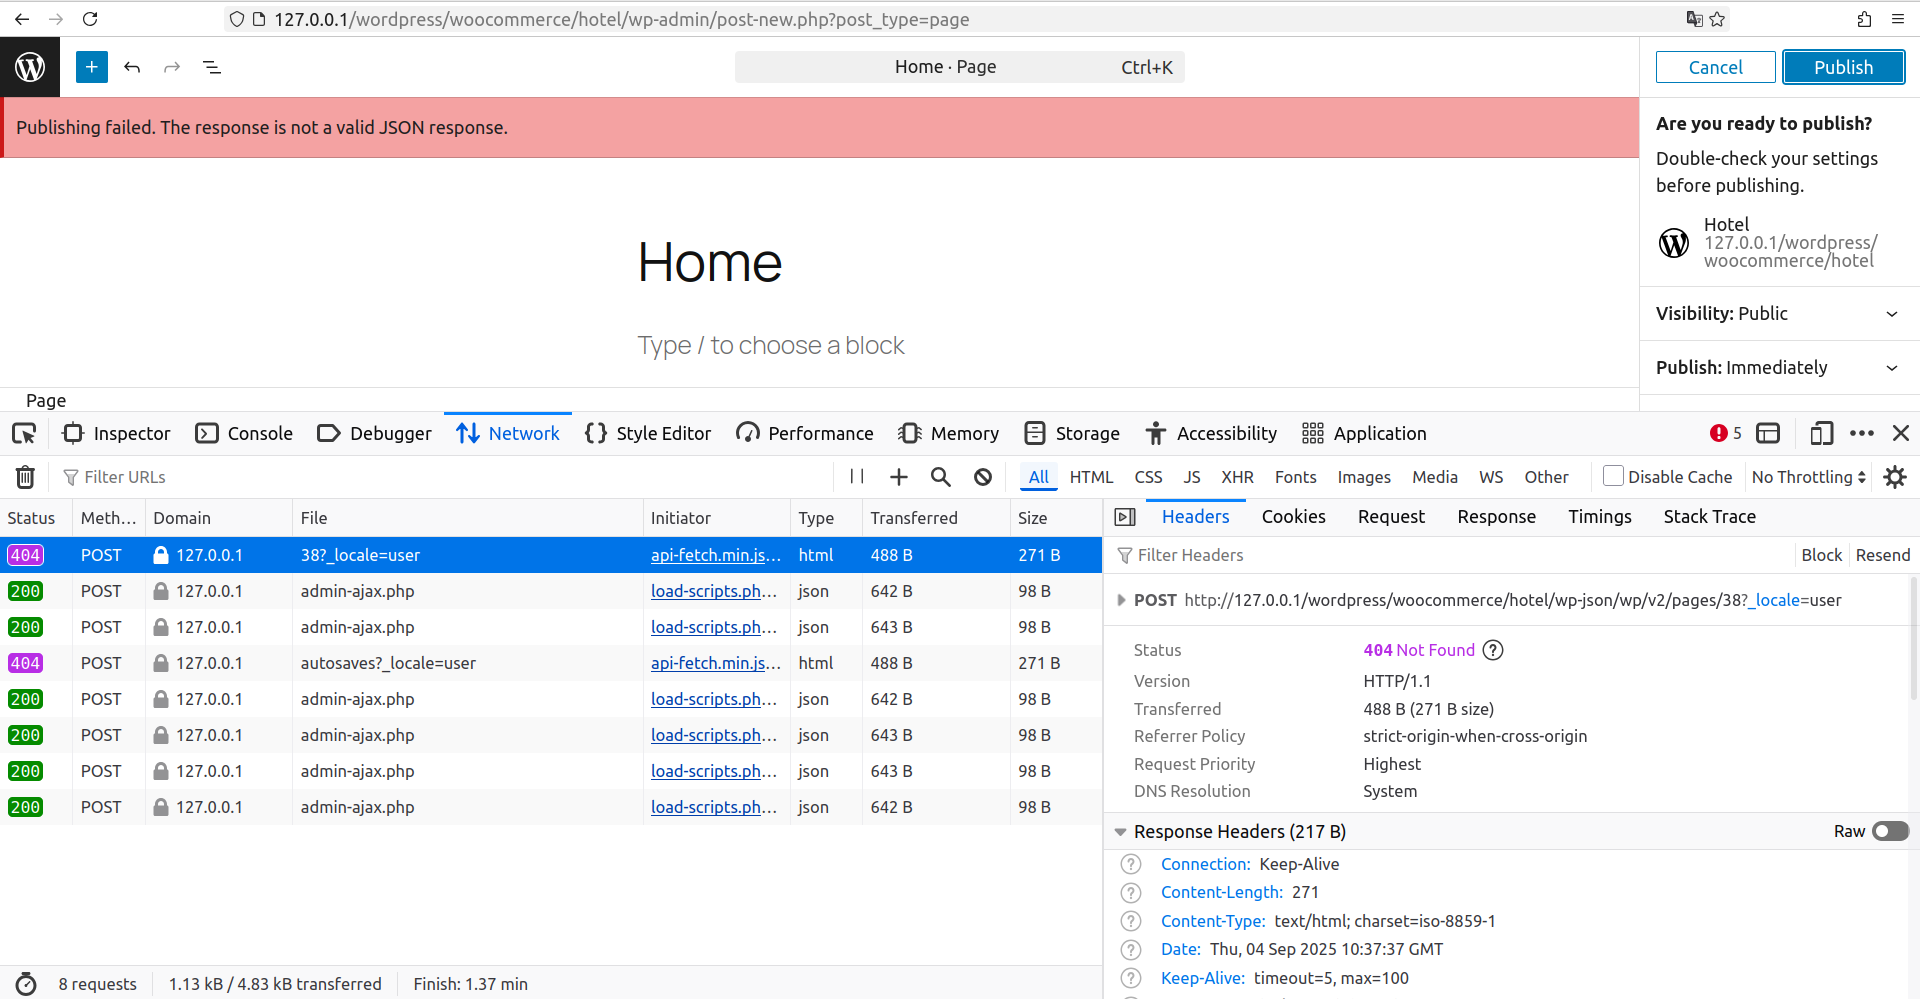Sort requests by Transferred column
1920x999 pixels.
coord(936,518)
